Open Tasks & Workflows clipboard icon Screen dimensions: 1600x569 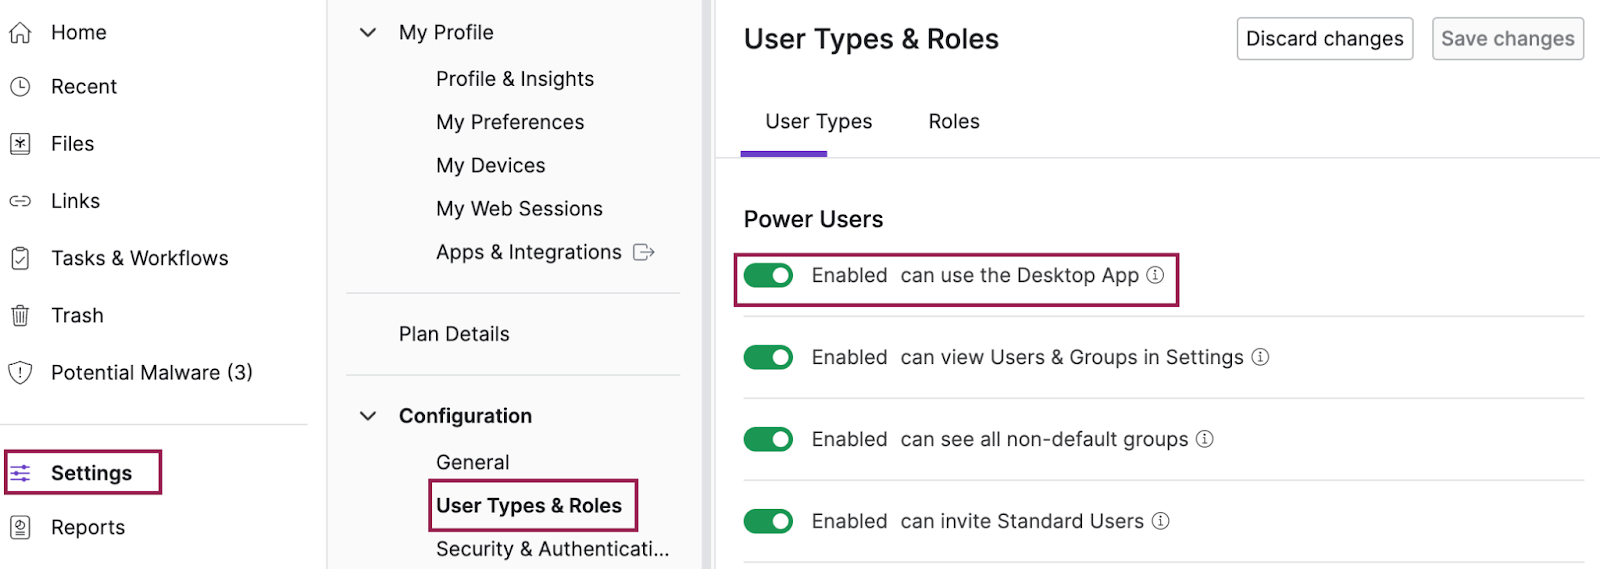point(20,258)
